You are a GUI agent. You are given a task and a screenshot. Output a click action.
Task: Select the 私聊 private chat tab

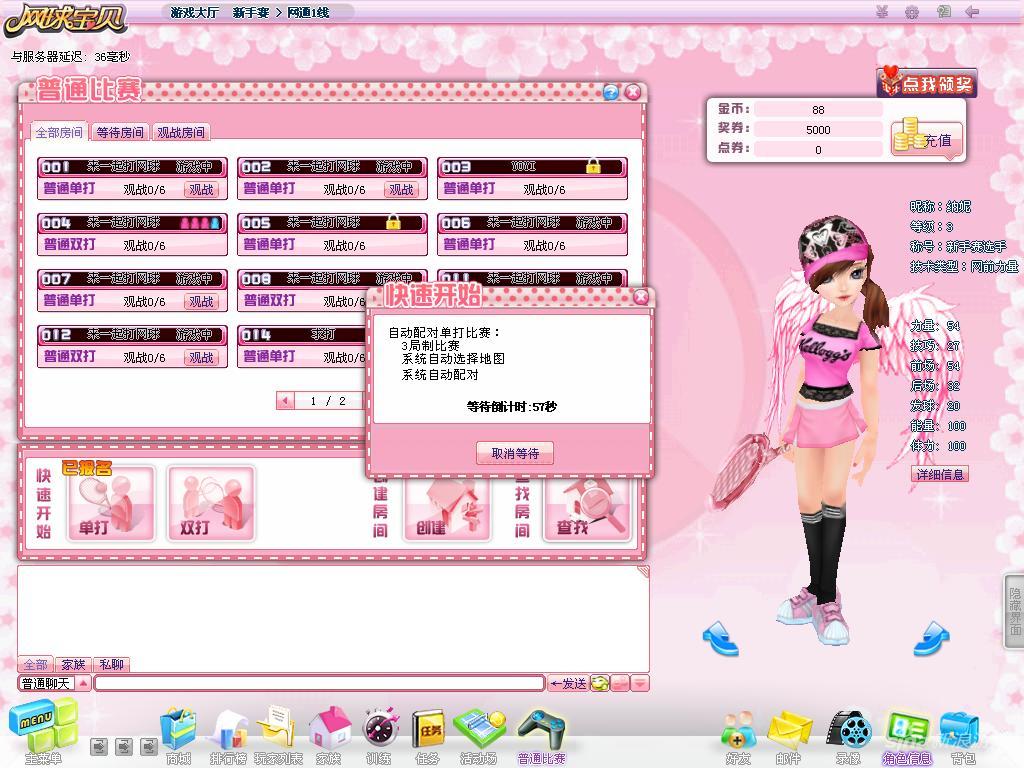pyautogui.click(x=112, y=664)
